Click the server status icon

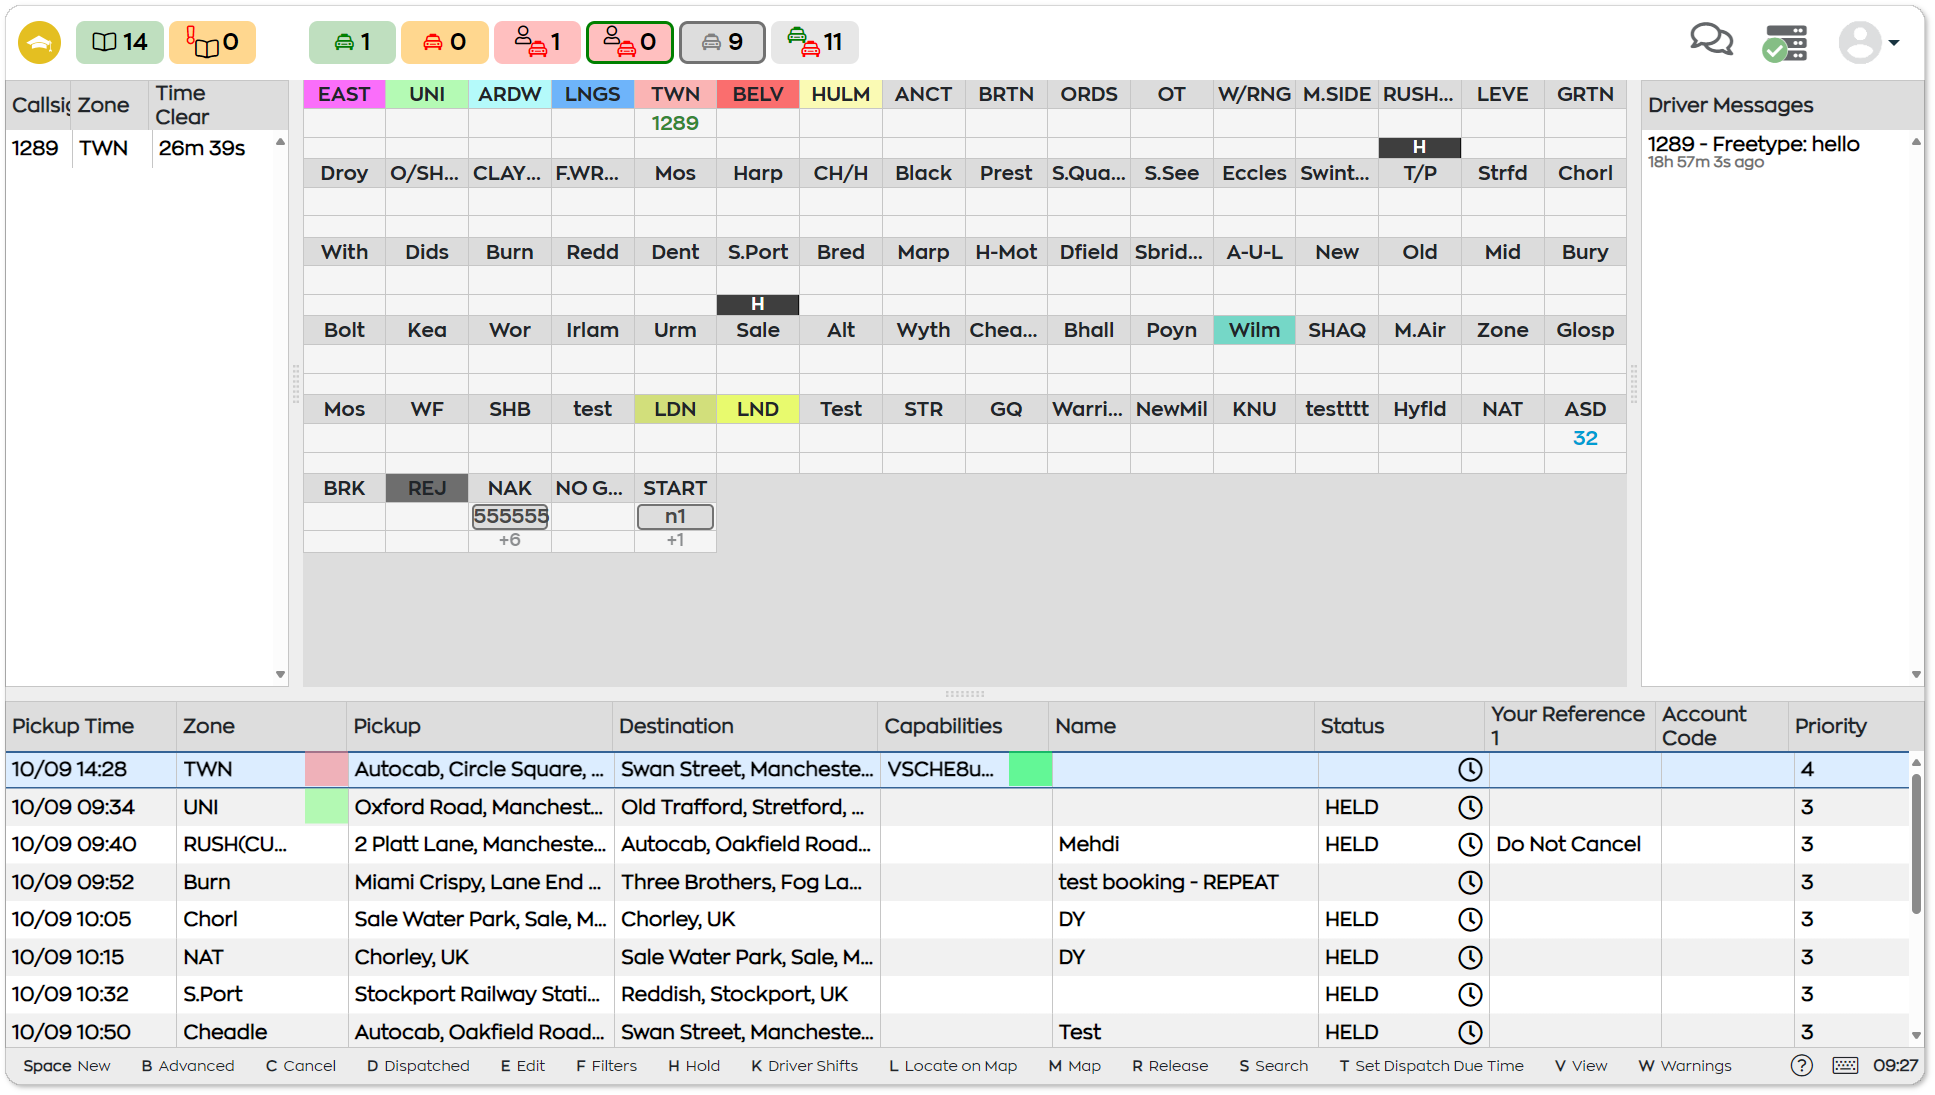1785,43
